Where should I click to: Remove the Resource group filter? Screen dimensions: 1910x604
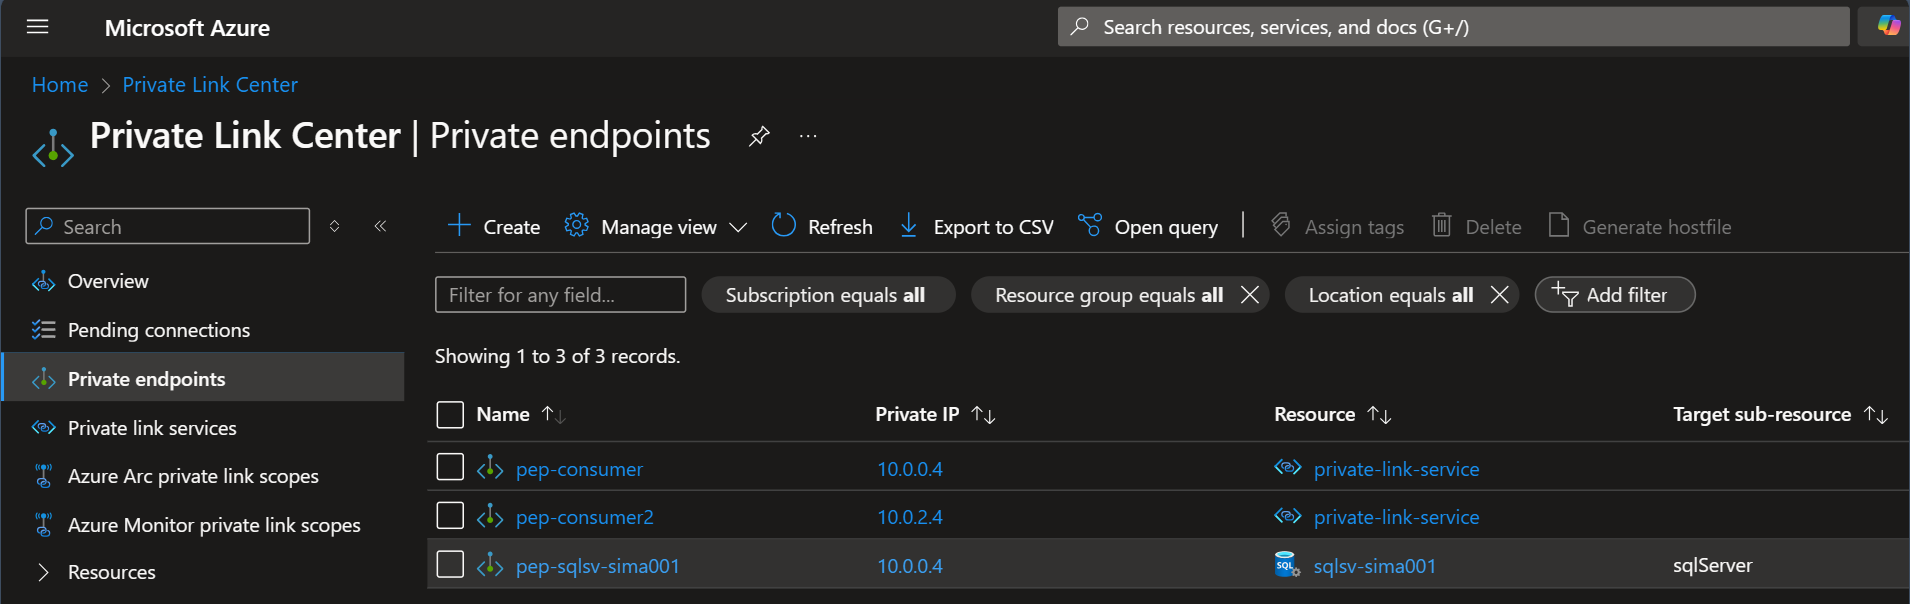coord(1249,295)
